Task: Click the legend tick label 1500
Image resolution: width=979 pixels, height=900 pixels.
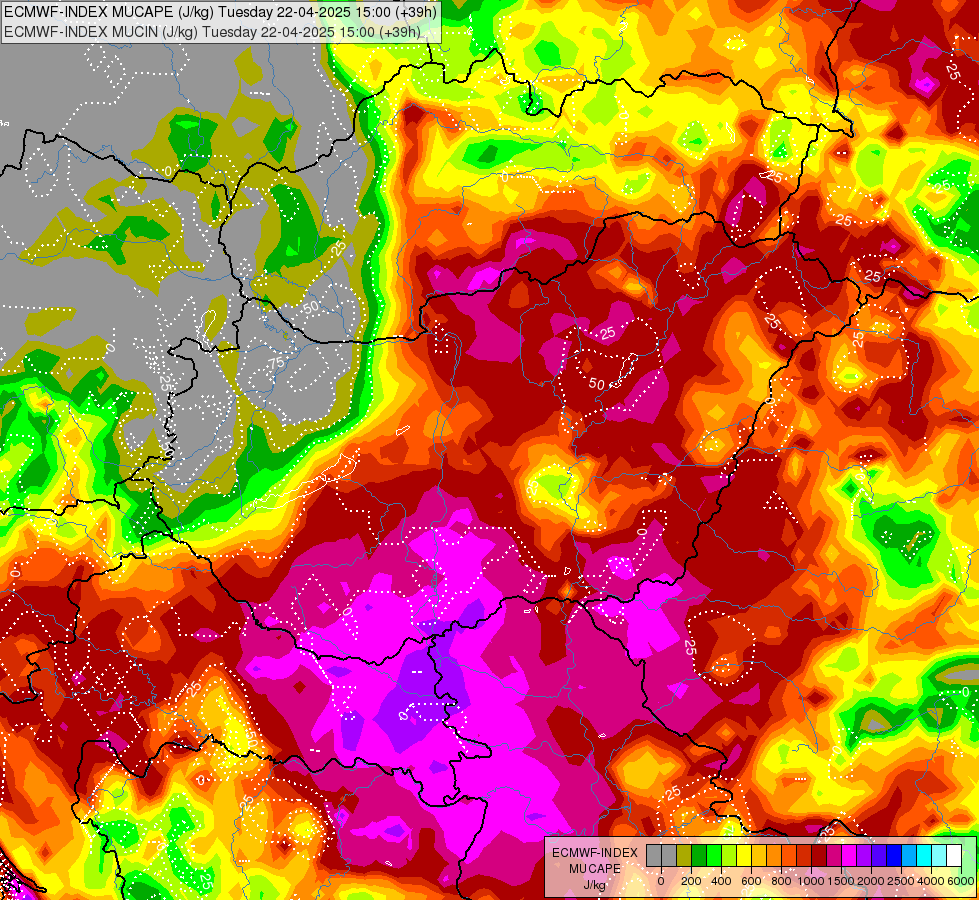Action: 841,881
